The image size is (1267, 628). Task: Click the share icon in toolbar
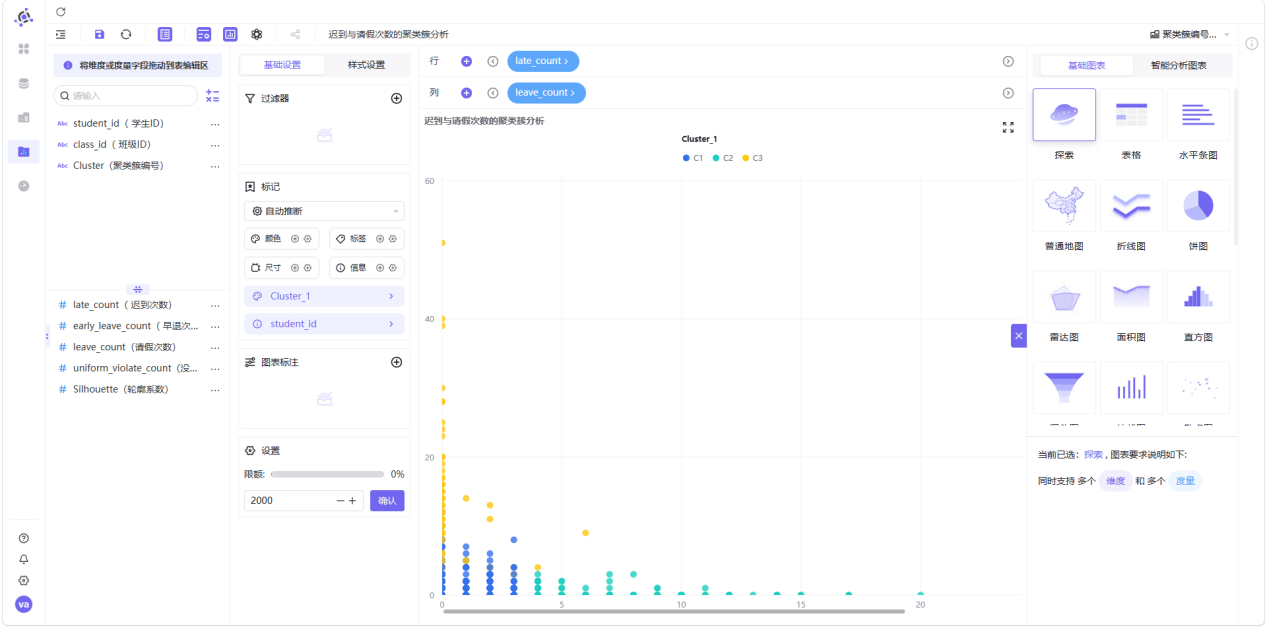click(295, 34)
